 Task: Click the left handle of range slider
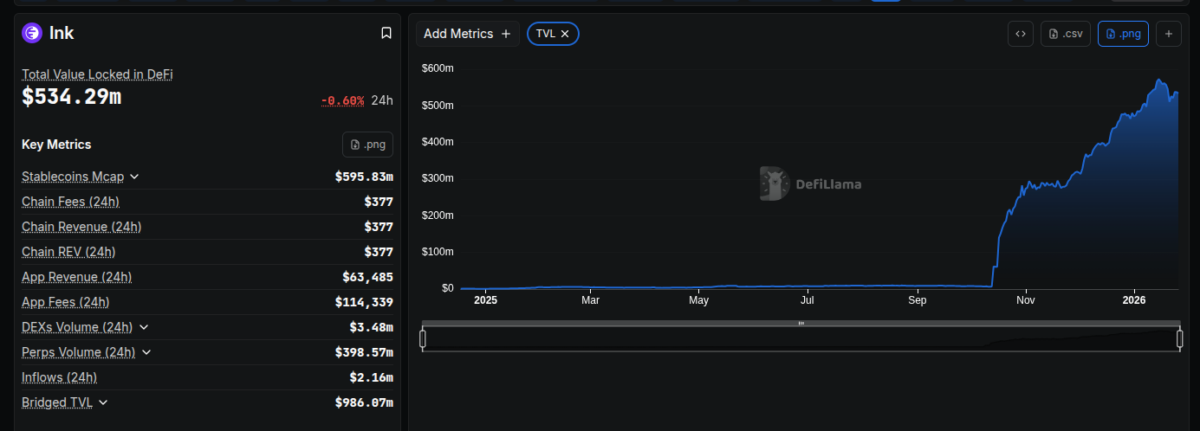point(423,339)
